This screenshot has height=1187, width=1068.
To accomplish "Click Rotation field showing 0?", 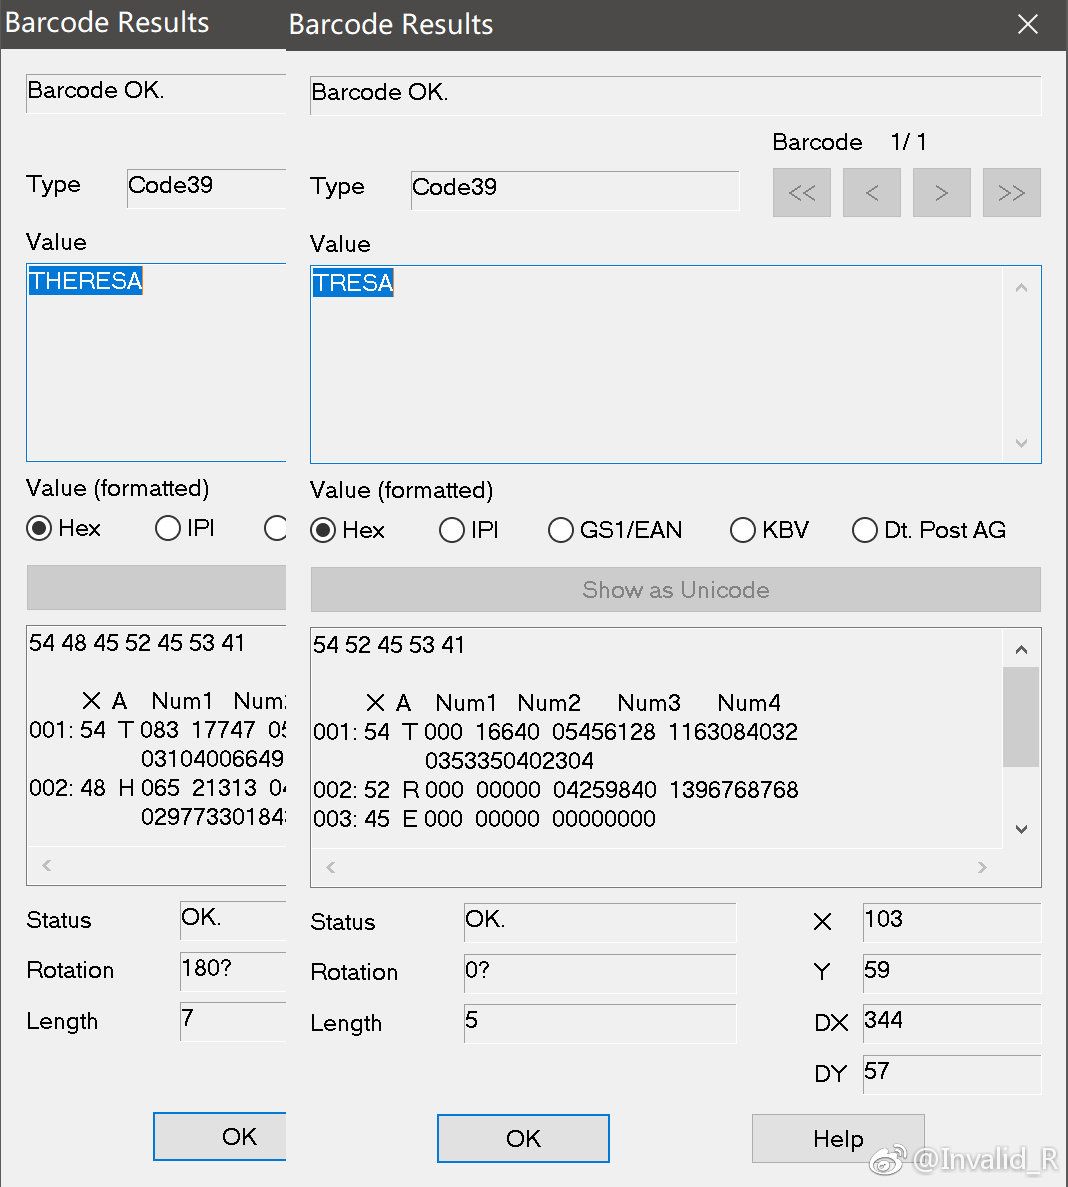I will coord(599,973).
